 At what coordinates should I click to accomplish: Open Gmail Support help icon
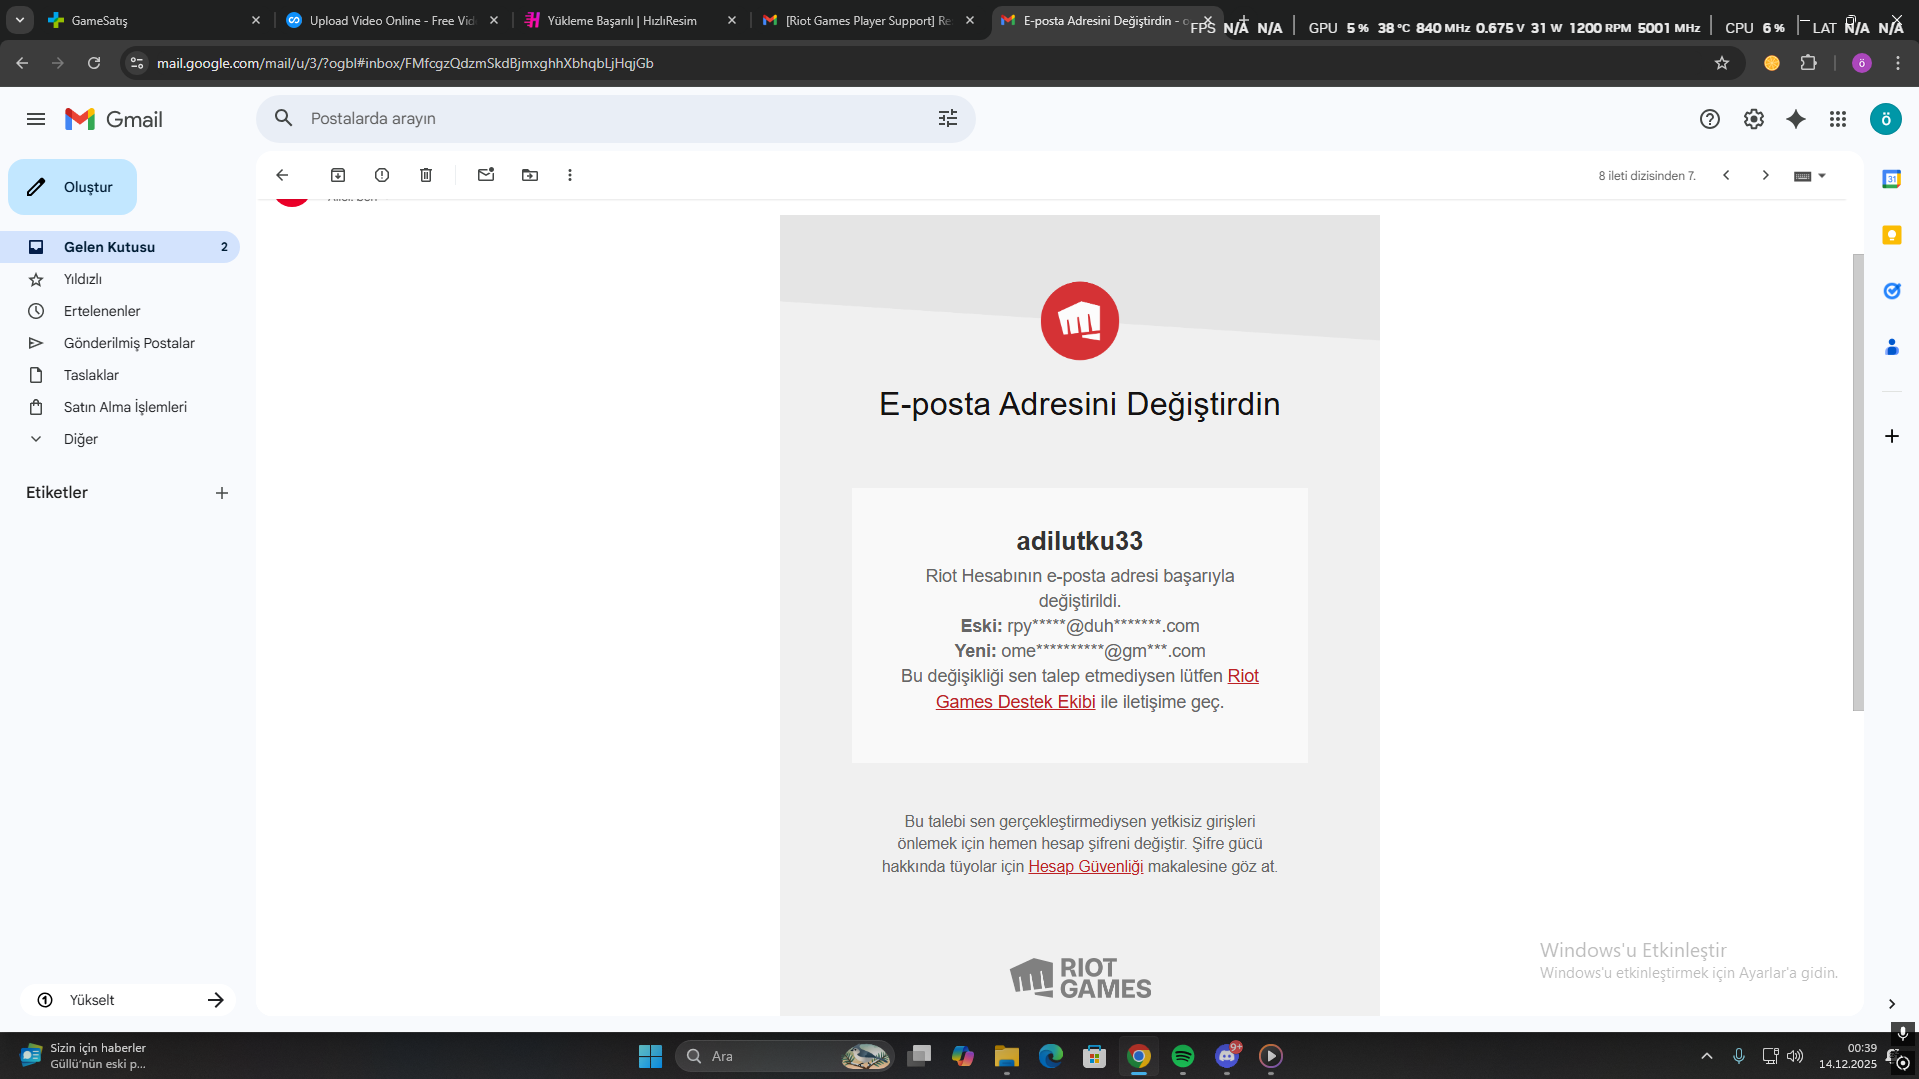[x=1710, y=119]
